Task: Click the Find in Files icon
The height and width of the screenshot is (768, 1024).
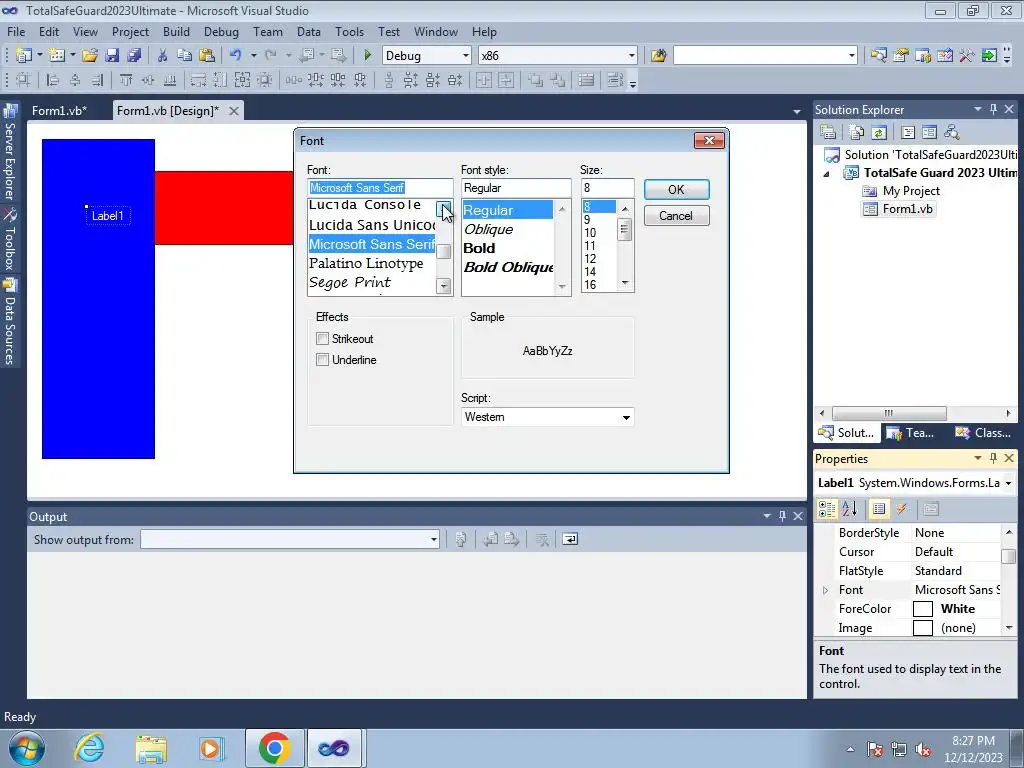Action: pyautogui.click(x=658, y=56)
